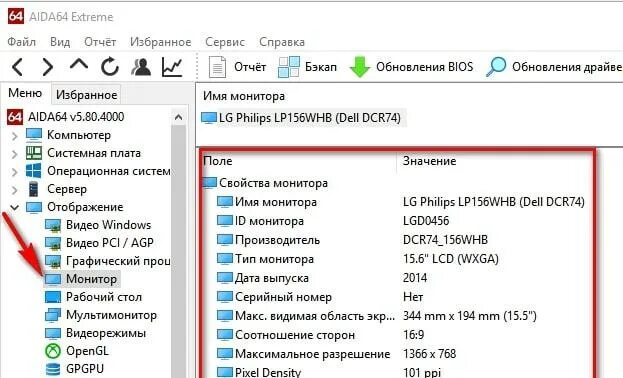The image size is (623, 378).
Task: Refresh using the circular arrow icon
Action: coord(110,66)
